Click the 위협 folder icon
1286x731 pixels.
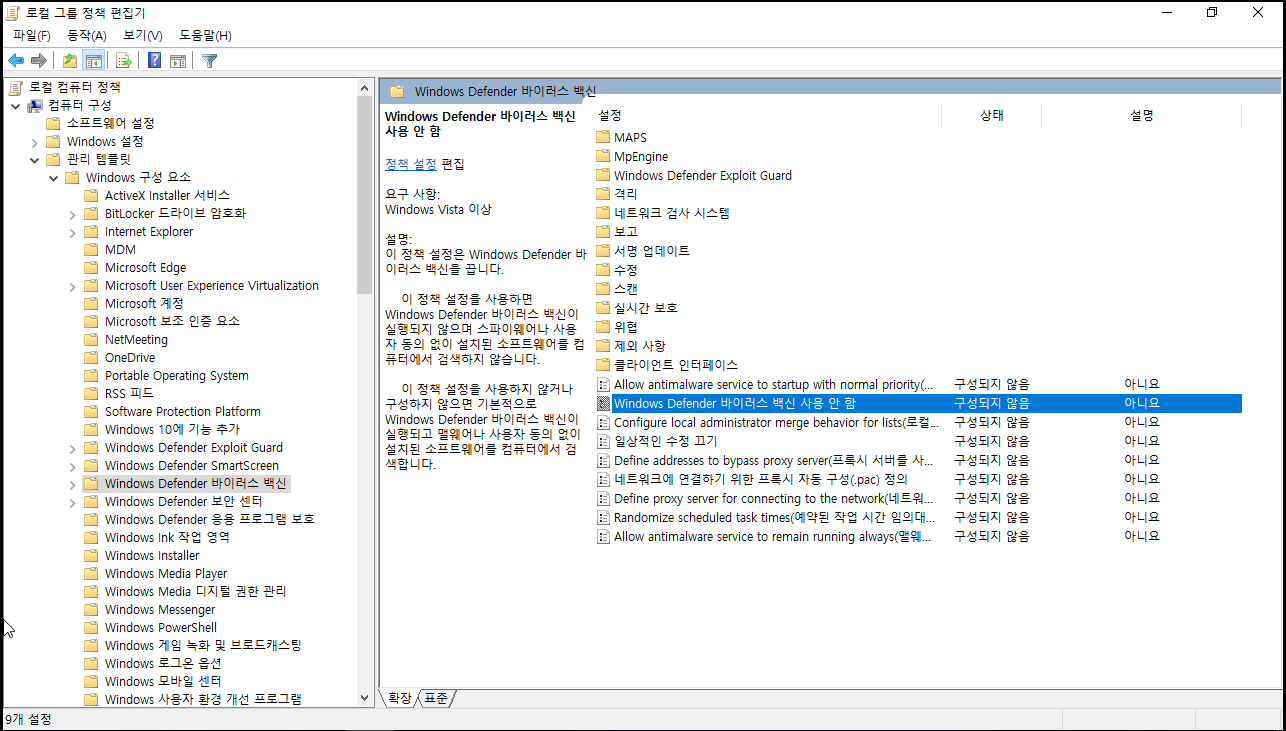[x=603, y=327]
